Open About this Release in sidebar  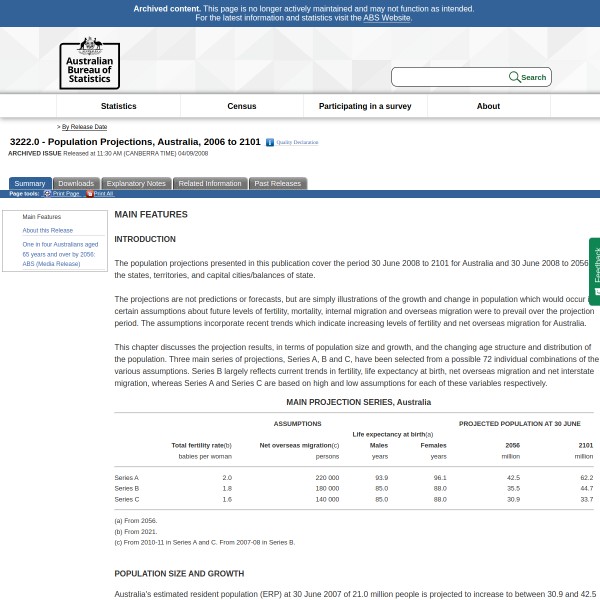[x=47, y=230]
